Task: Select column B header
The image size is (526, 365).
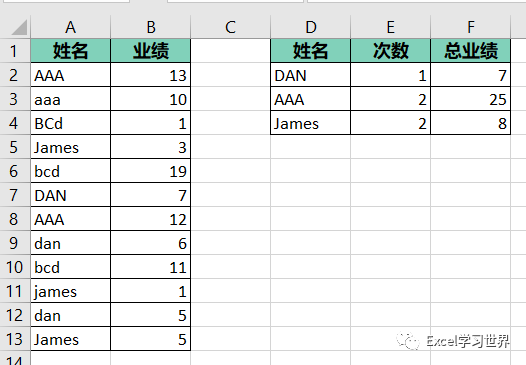Action: click(151, 27)
